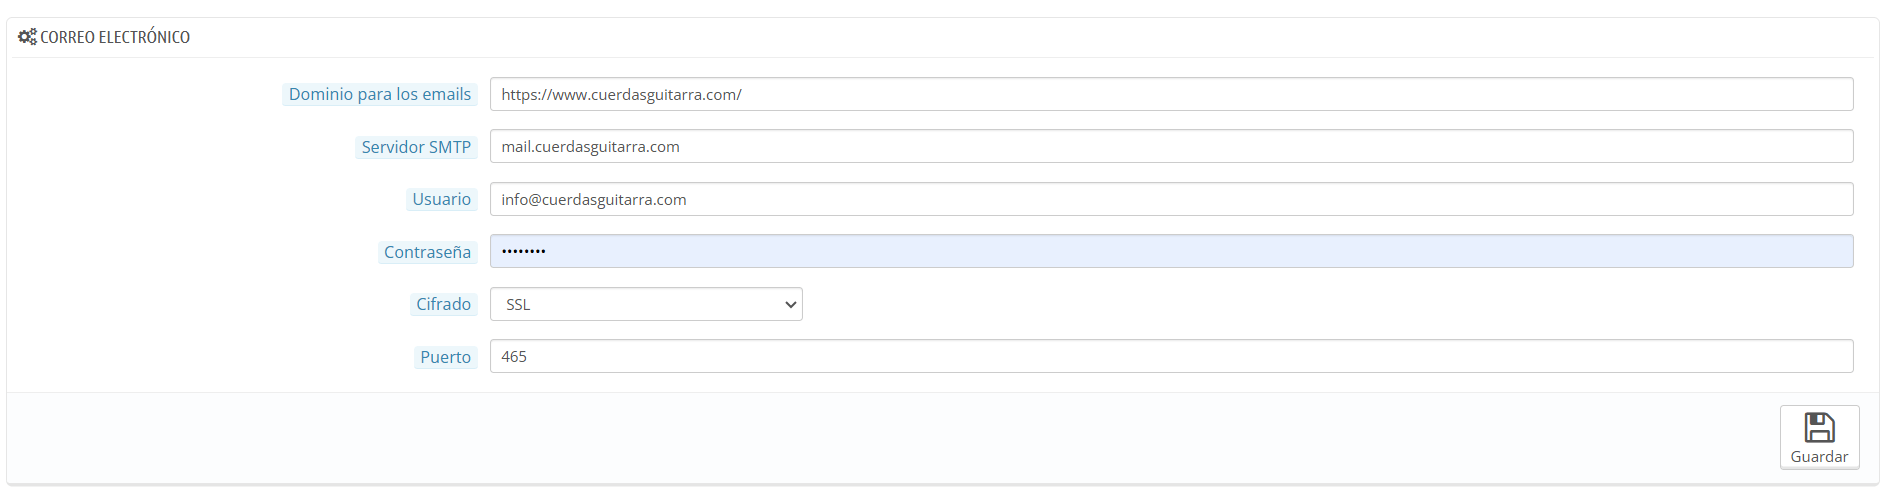Screen dimensions: 1889x487
Task: Focus the Usuario email input
Action: click(1171, 199)
